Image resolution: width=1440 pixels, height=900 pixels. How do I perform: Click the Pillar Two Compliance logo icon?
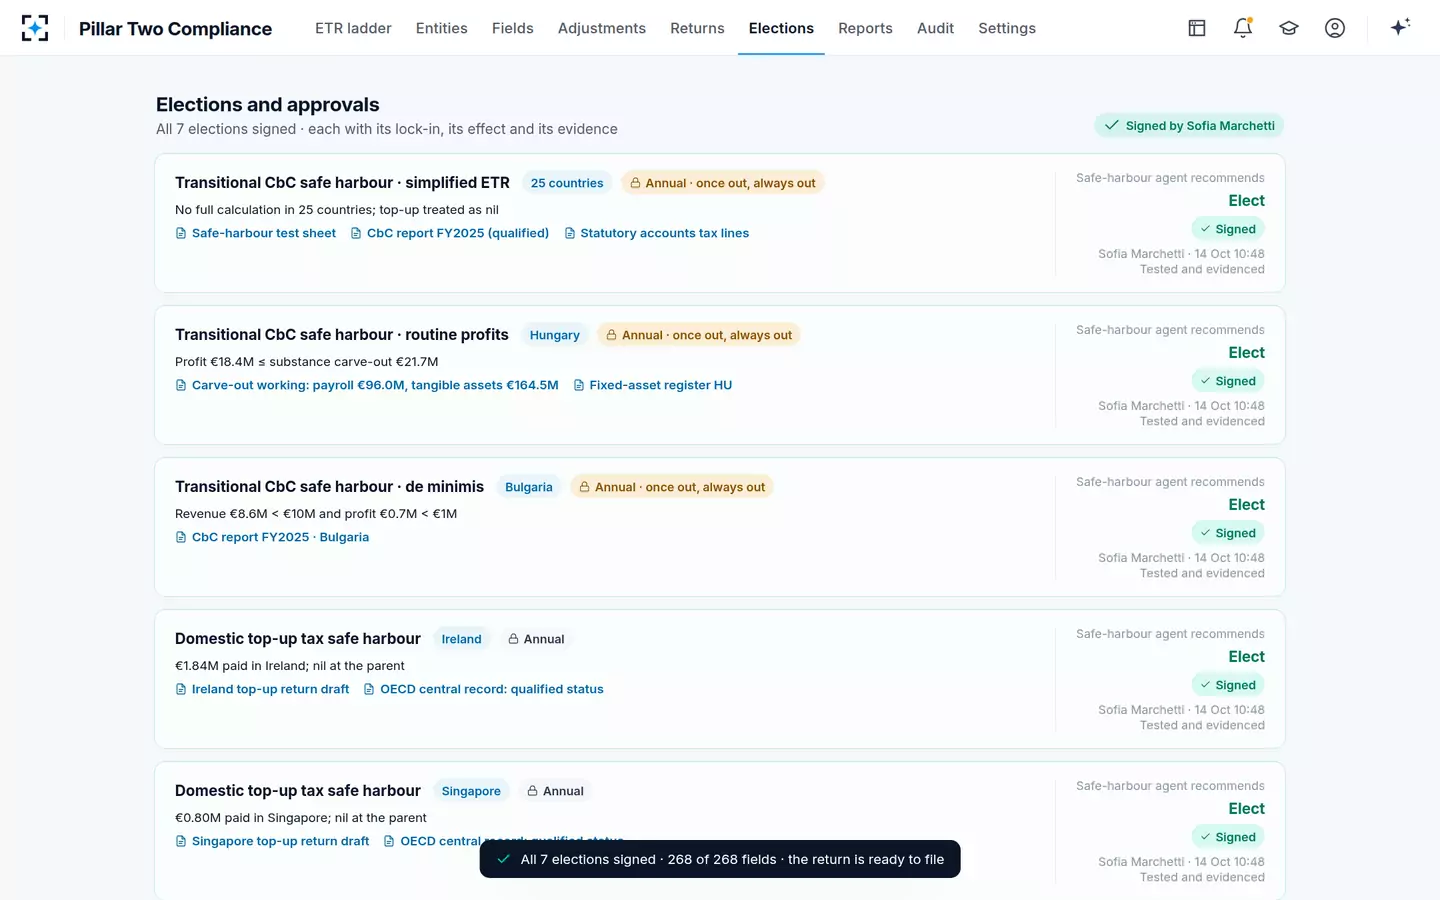[x=35, y=28]
